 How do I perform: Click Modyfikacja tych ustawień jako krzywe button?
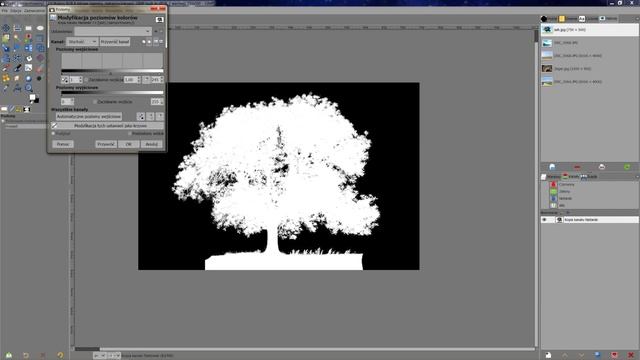tap(108, 126)
